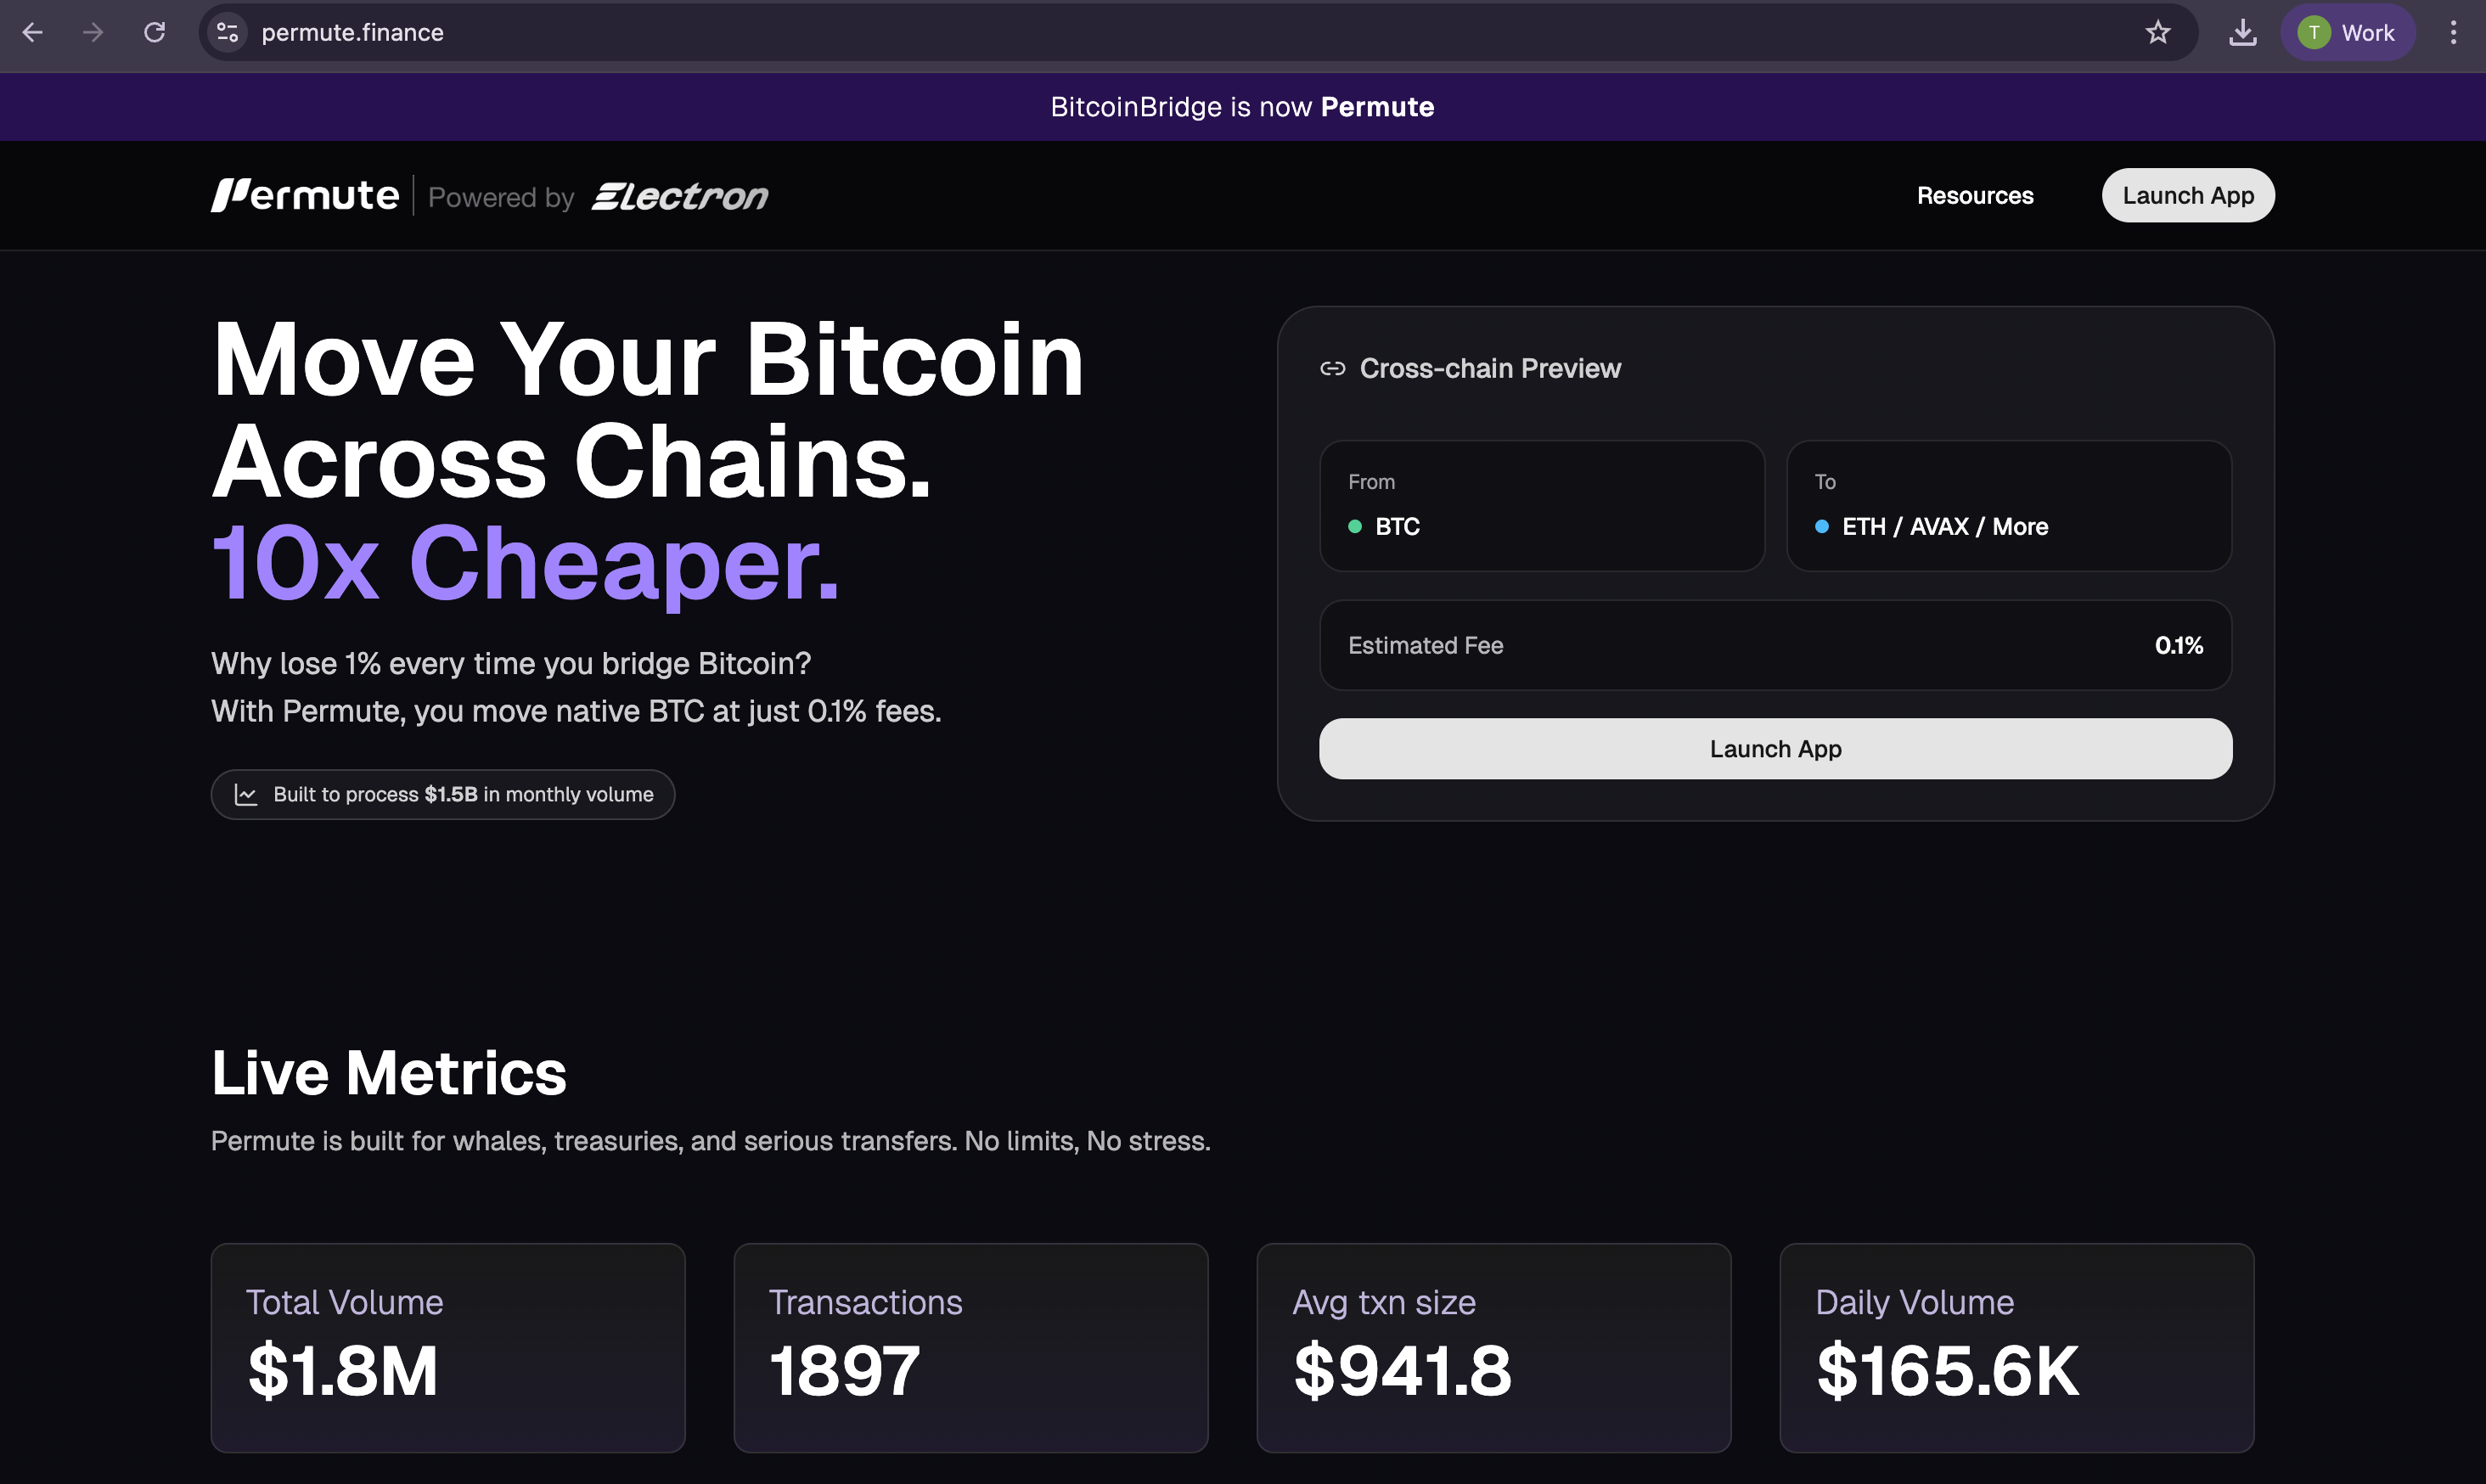This screenshot has height=1484, width=2486.
Task: Click the chart icon in volume badge
Action: coord(246,795)
